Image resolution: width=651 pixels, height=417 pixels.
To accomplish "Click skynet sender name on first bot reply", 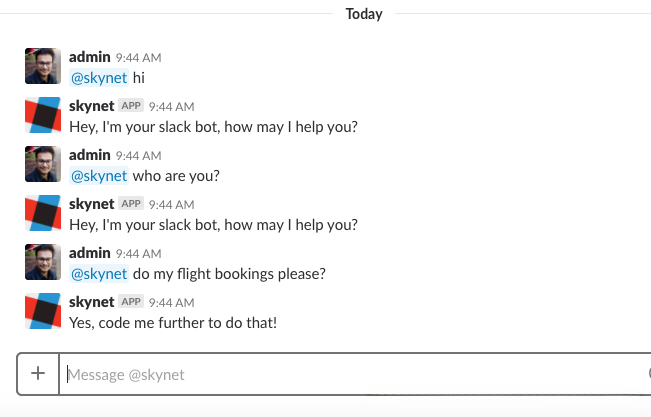I will [91, 106].
